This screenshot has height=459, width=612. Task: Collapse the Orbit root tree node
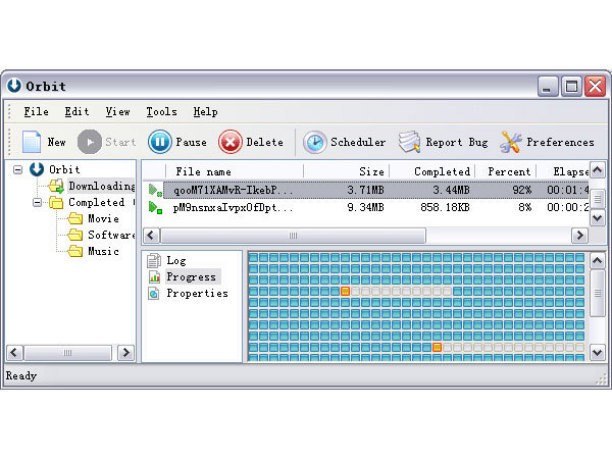pos(18,169)
